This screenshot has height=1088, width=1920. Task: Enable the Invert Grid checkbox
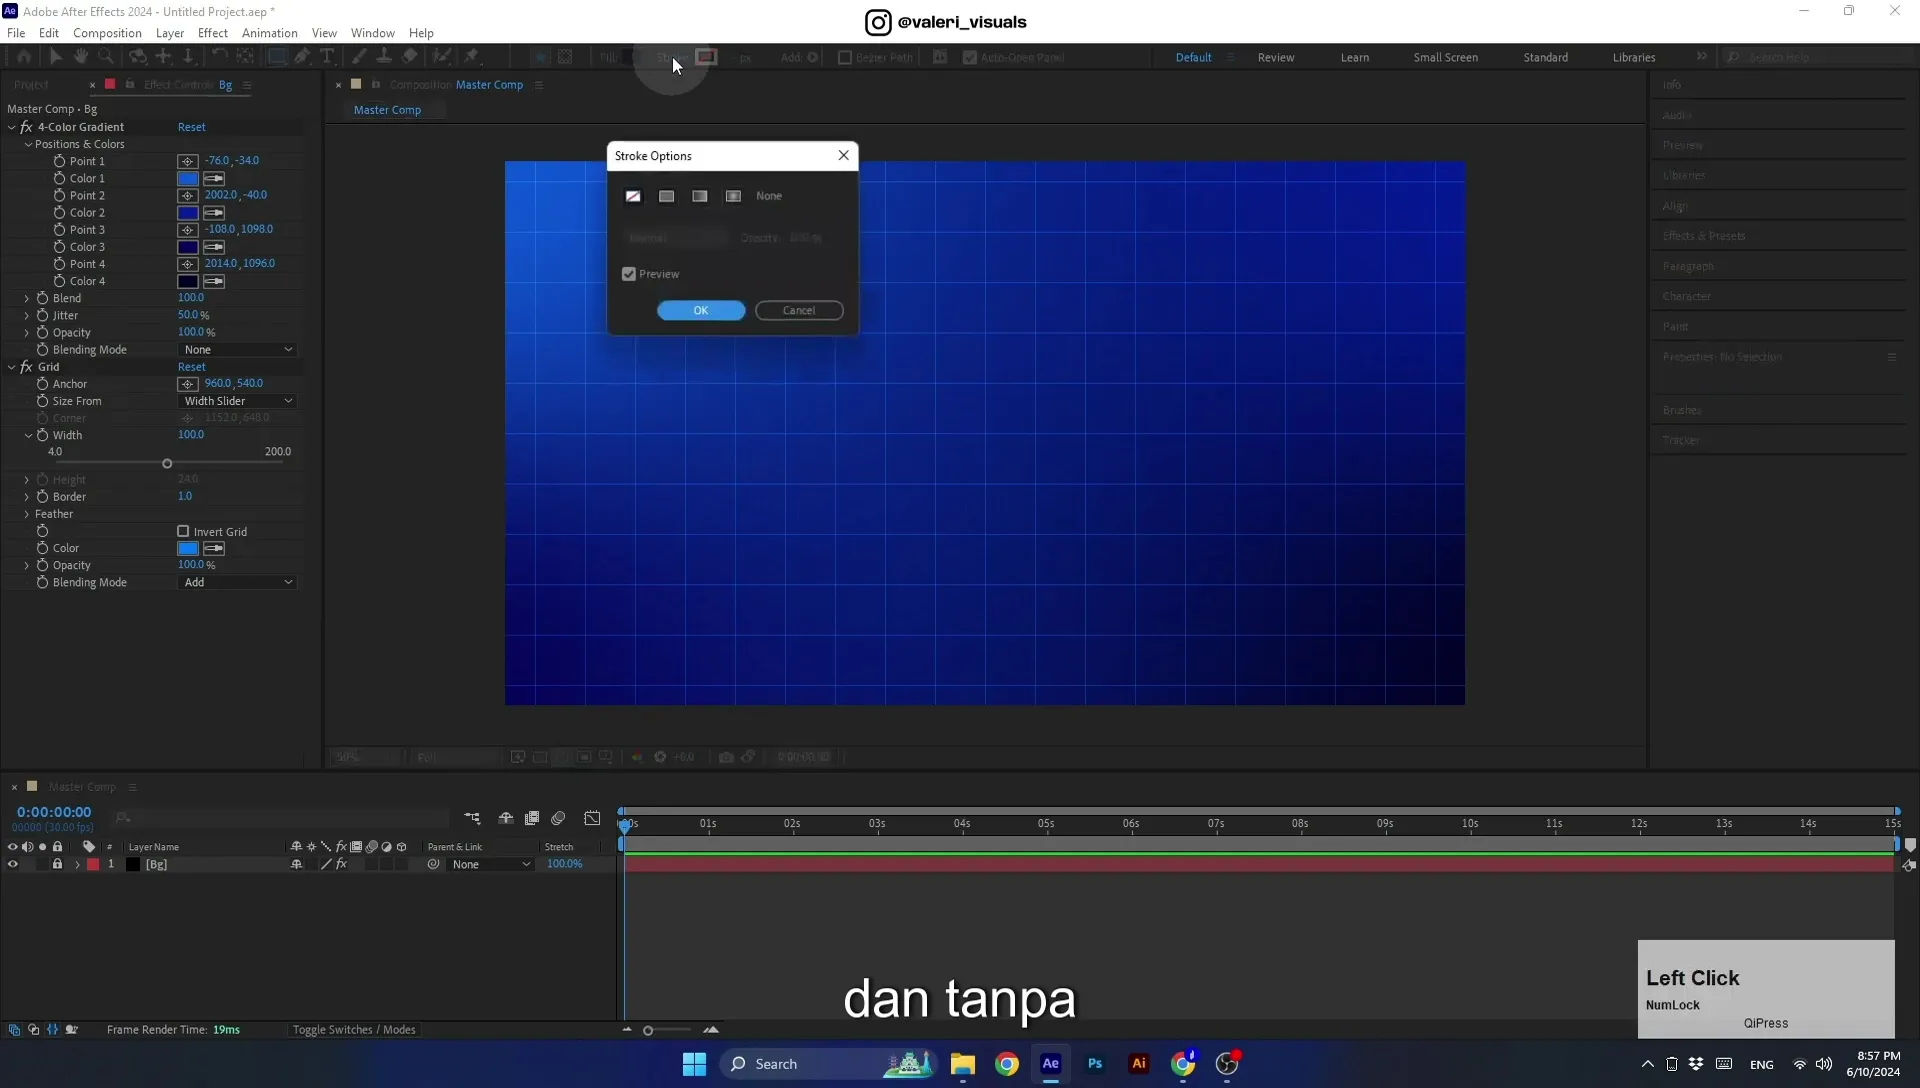(183, 531)
